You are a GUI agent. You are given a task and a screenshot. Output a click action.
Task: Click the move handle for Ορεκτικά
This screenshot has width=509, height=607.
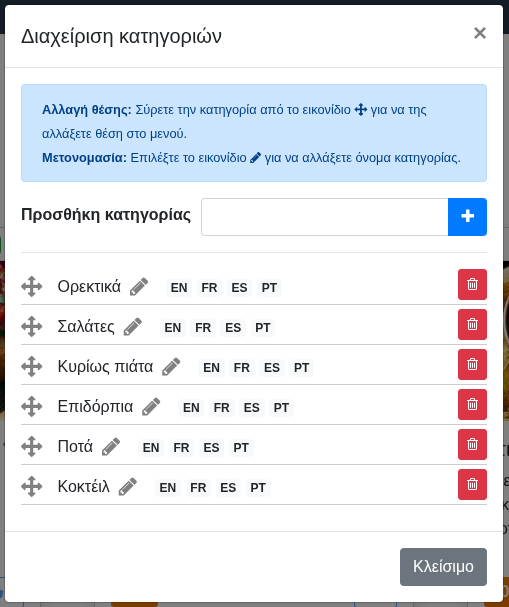pos(32,287)
